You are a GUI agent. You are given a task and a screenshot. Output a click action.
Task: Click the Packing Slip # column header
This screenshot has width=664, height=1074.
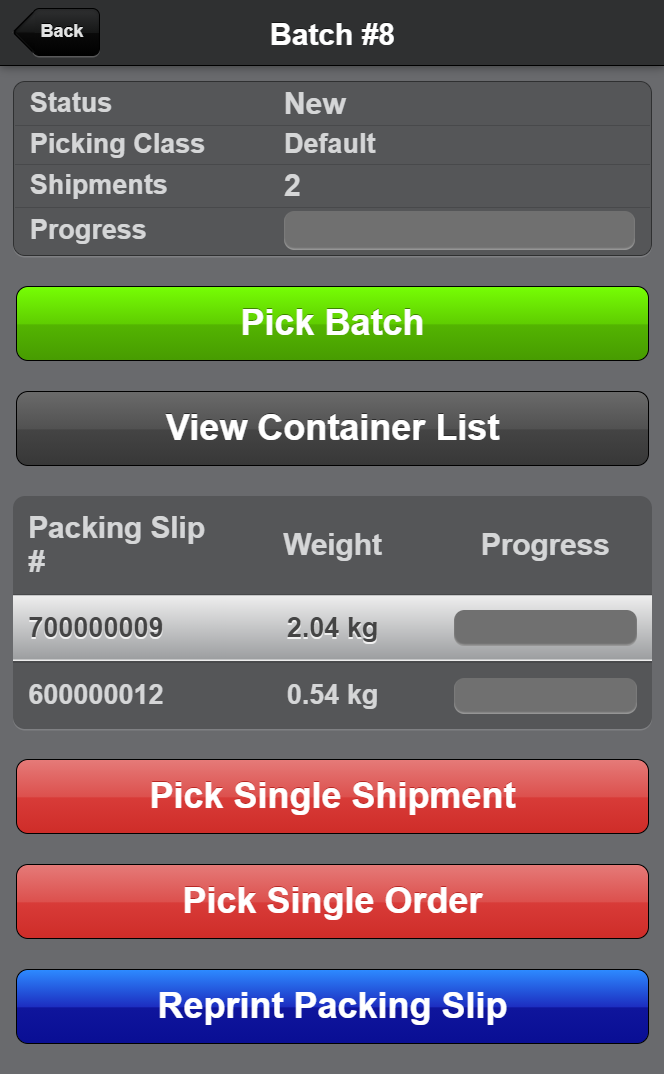[x=116, y=544]
